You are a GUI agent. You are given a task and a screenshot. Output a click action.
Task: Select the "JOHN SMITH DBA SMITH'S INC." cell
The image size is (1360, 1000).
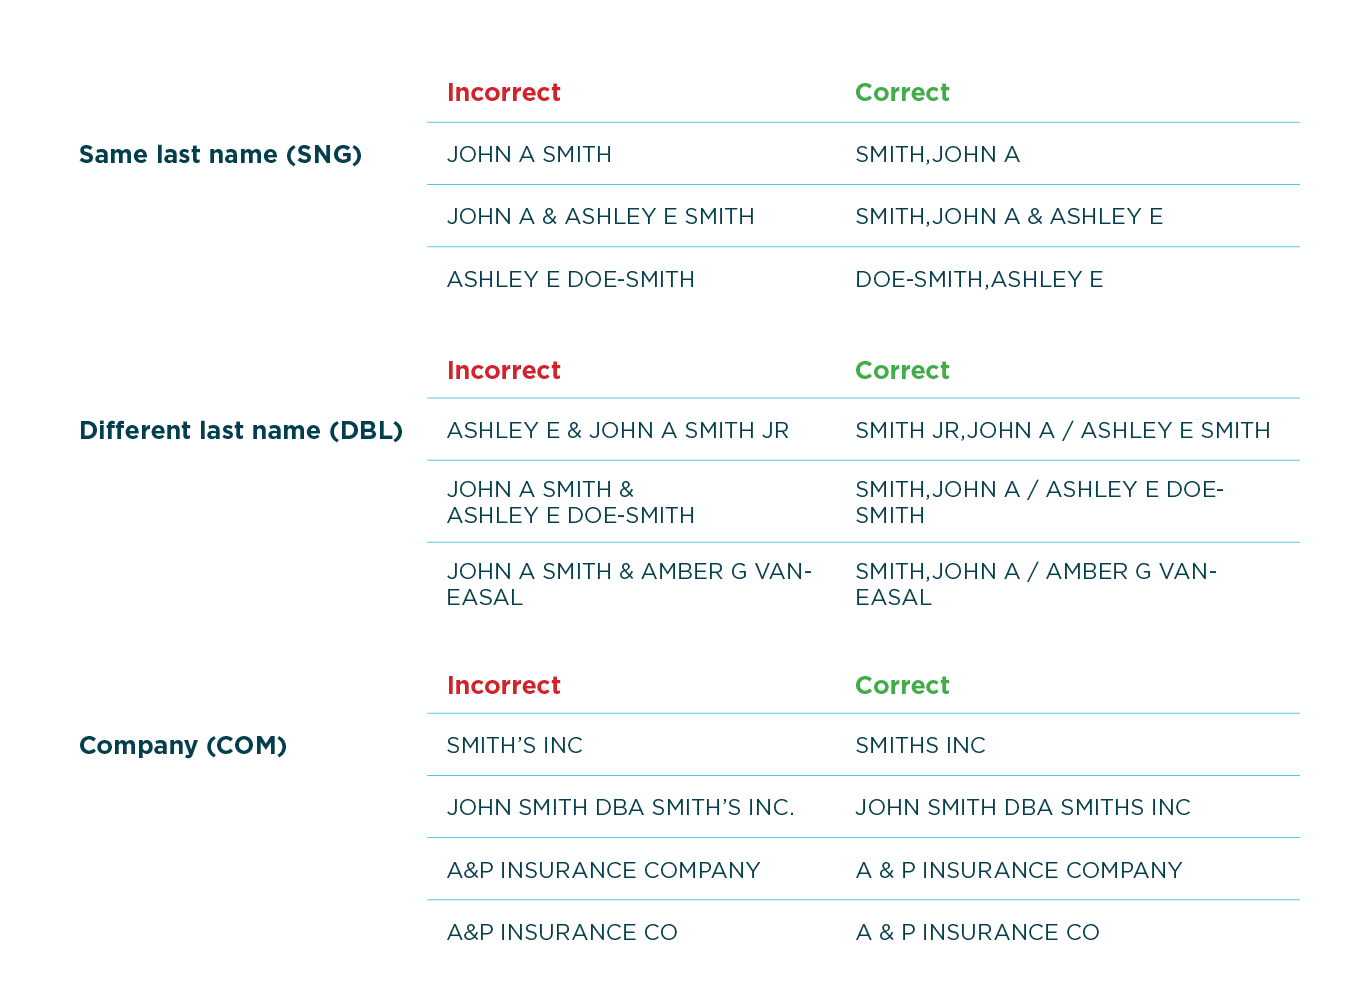click(x=620, y=808)
